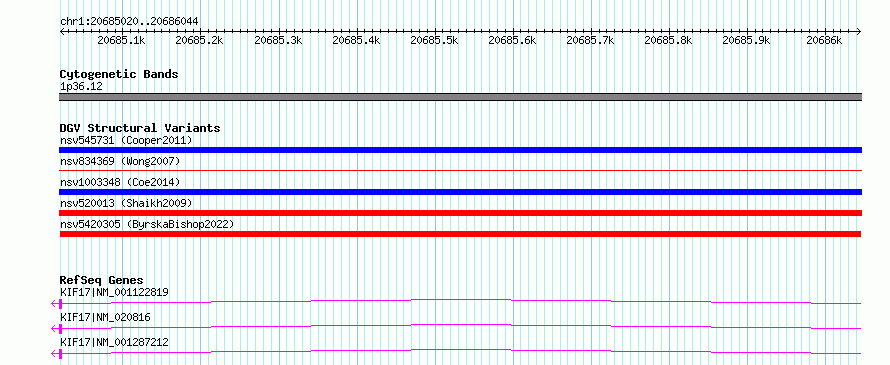Click the left arrowhead of NM_001287212 transcript
The height and width of the screenshot is (365, 890).
click(x=55, y=354)
